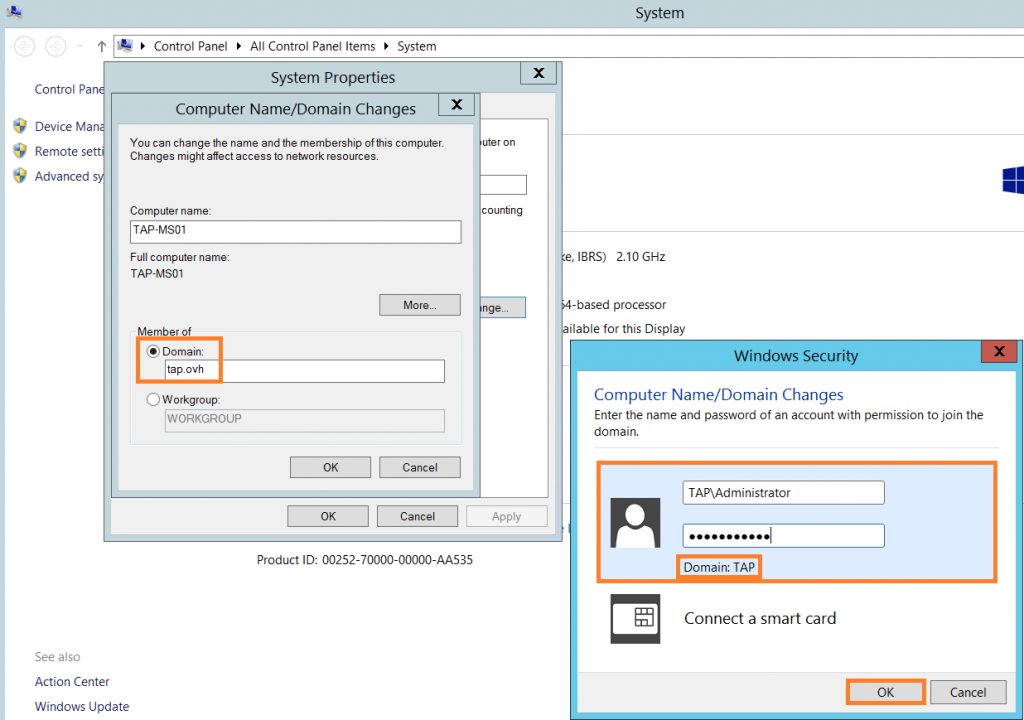
Task: Click the partially hidden Change... button
Action: 503,308
